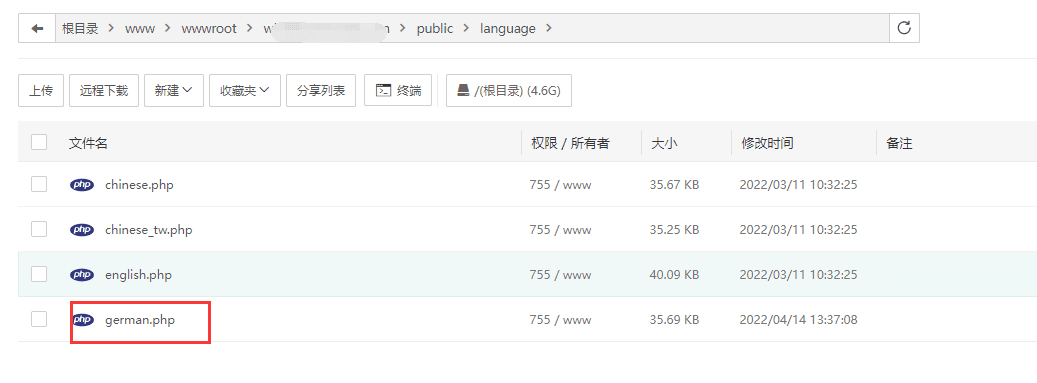This screenshot has width=1037, height=383.
Task: Click the modified time of english.php
Action: [x=798, y=275]
